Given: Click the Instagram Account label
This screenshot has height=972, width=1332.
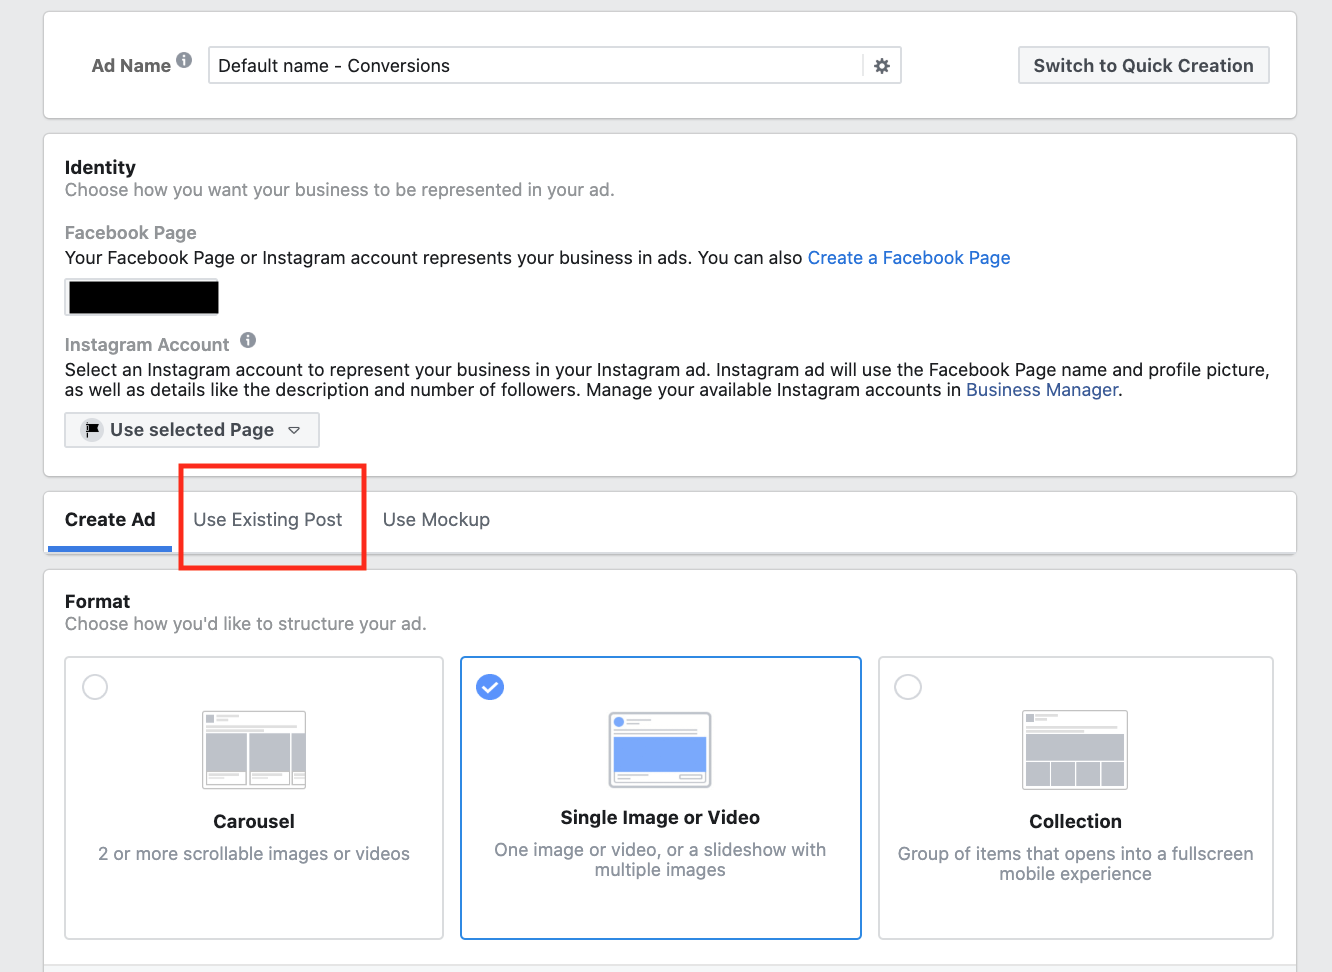Looking at the screenshot, I should tap(147, 345).
